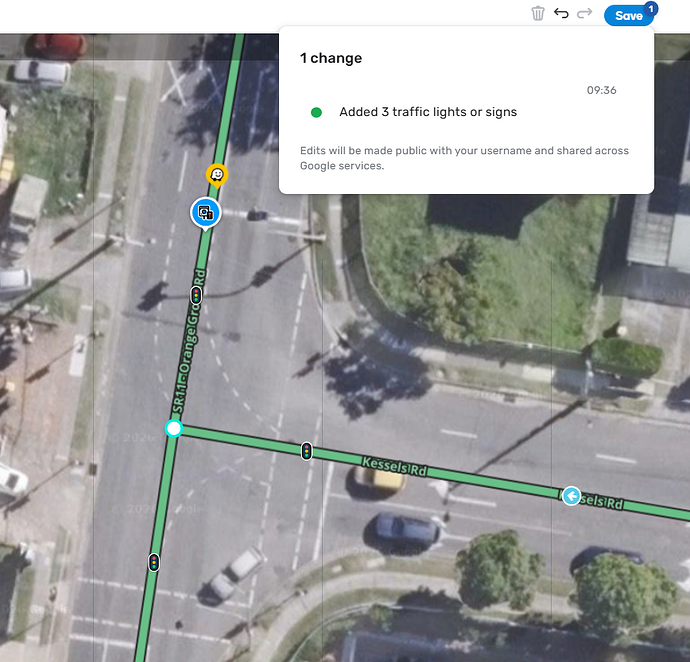The width and height of the screenshot is (690, 662).
Task: Save the pending map edits
Action: (628, 16)
